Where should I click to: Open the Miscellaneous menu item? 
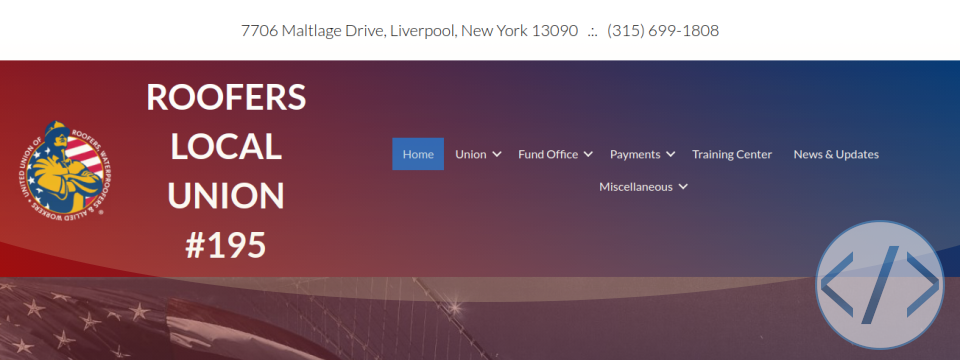coord(636,187)
